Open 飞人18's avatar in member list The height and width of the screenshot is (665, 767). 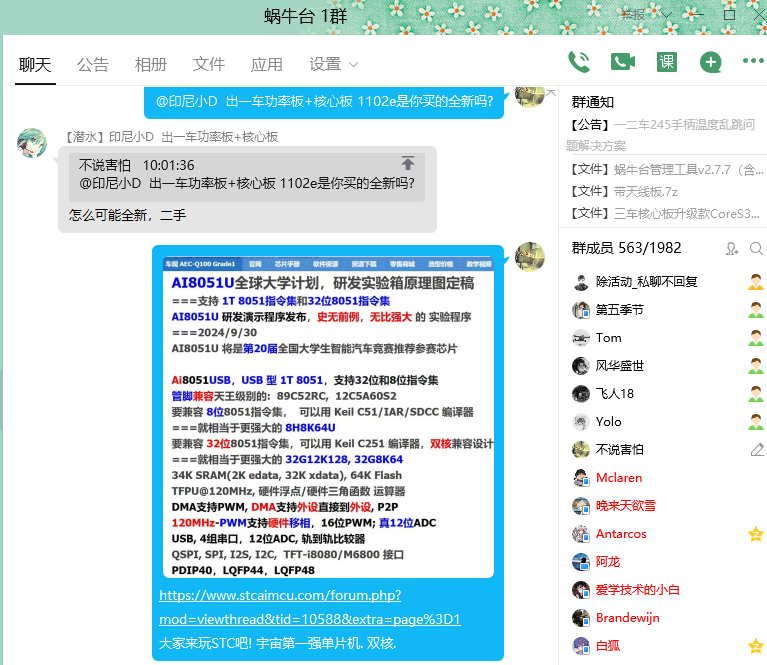(x=581, y=393)
